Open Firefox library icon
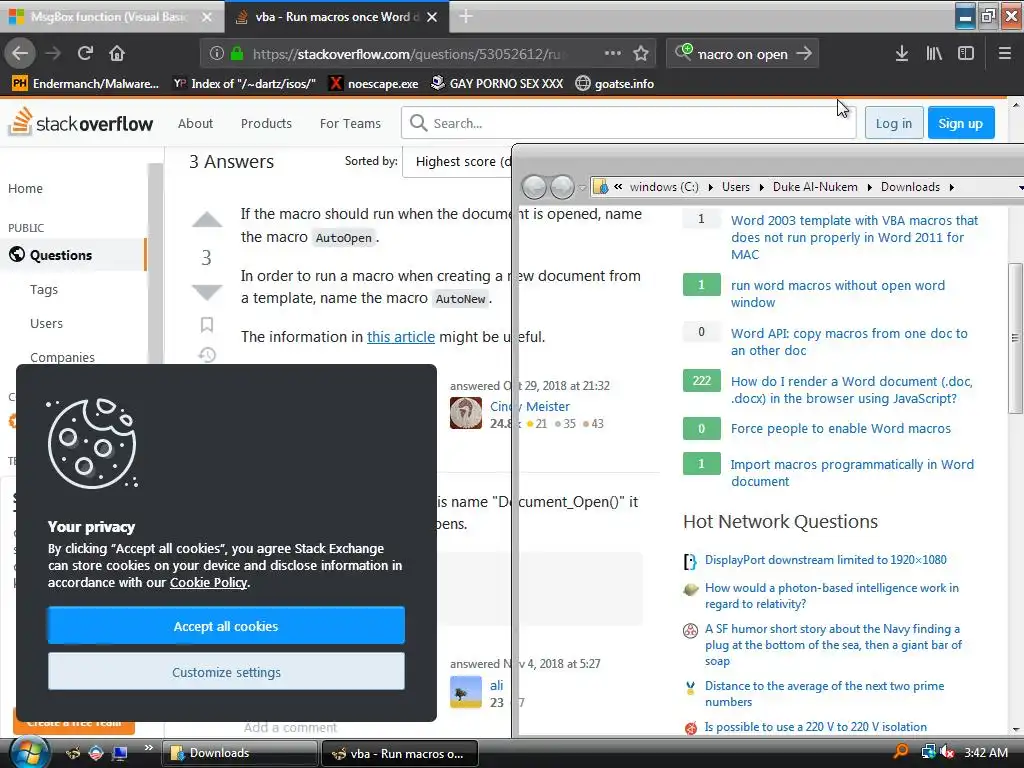 click(x=934, y=54)
